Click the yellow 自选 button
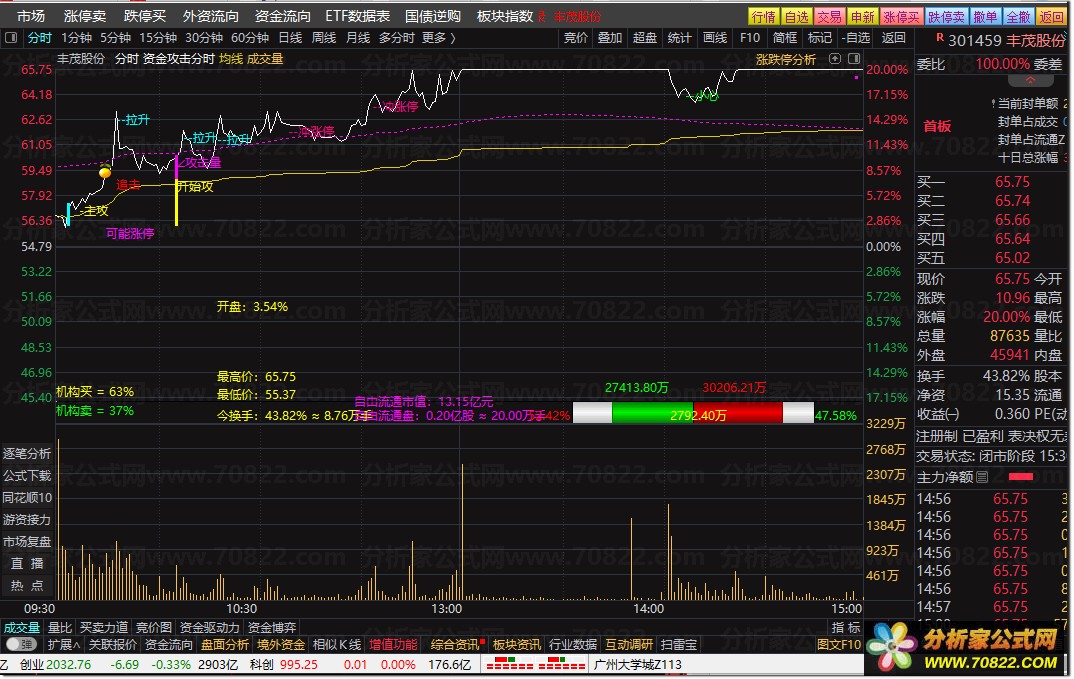Screen dimensions: 1074x679 point(797,16)
